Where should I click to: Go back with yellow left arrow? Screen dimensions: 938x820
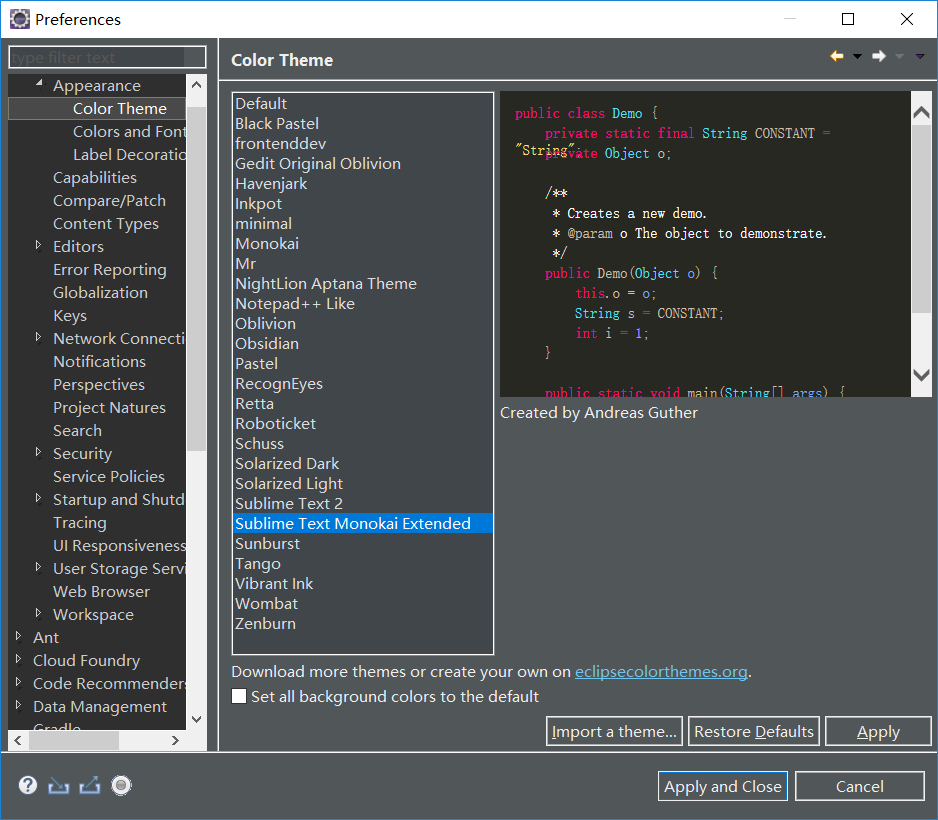coord(837,56)
